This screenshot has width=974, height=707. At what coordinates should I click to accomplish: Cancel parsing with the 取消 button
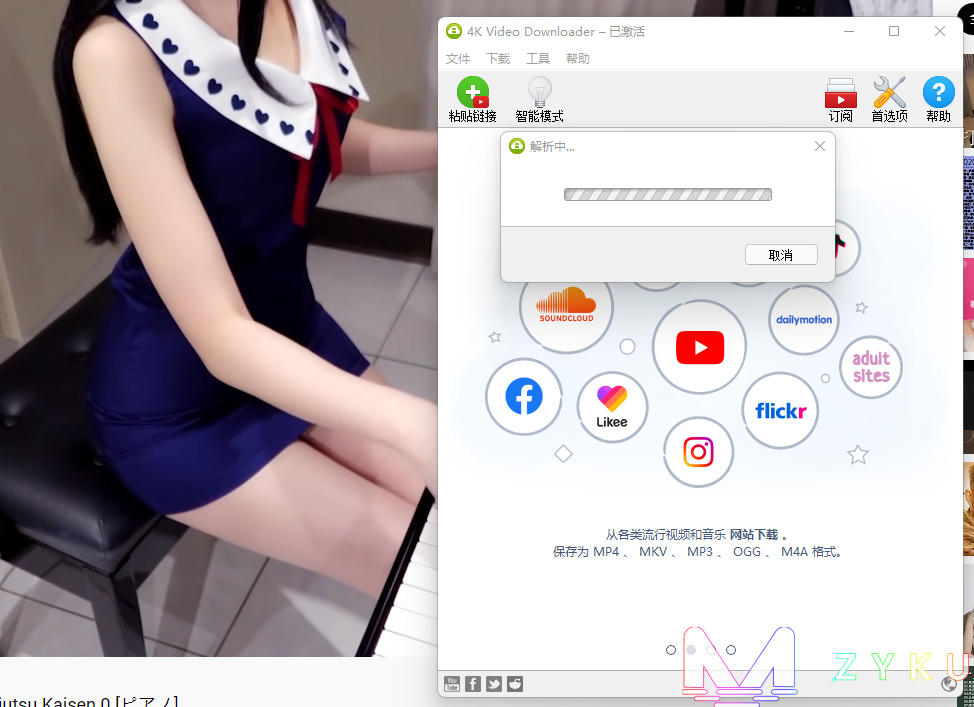(781, 255)
